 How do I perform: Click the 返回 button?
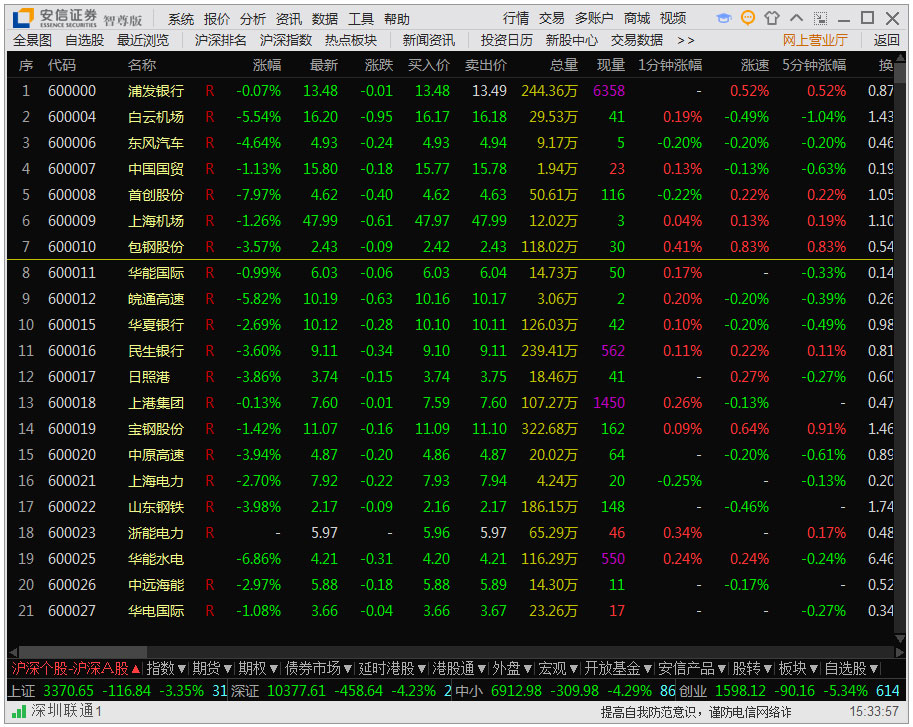887,40
